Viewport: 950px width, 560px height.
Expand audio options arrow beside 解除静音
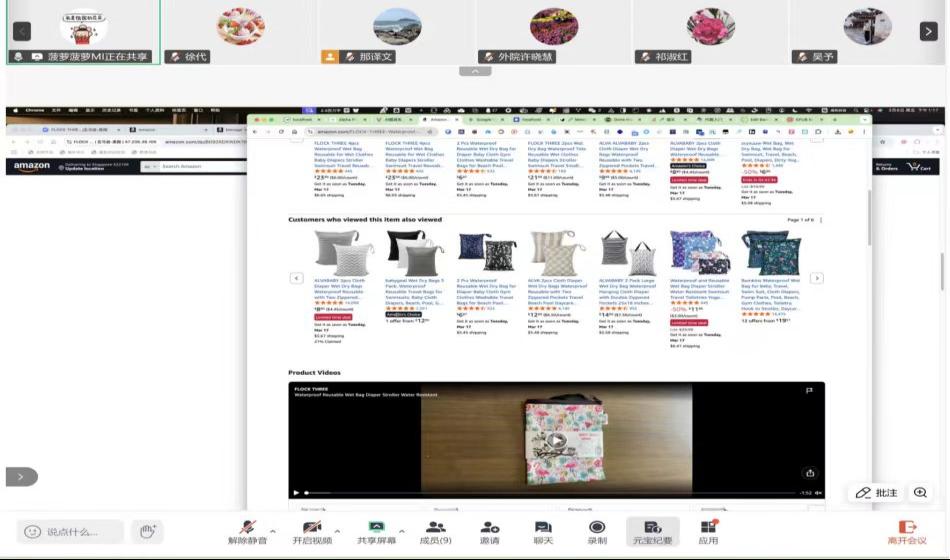(273, 531)
